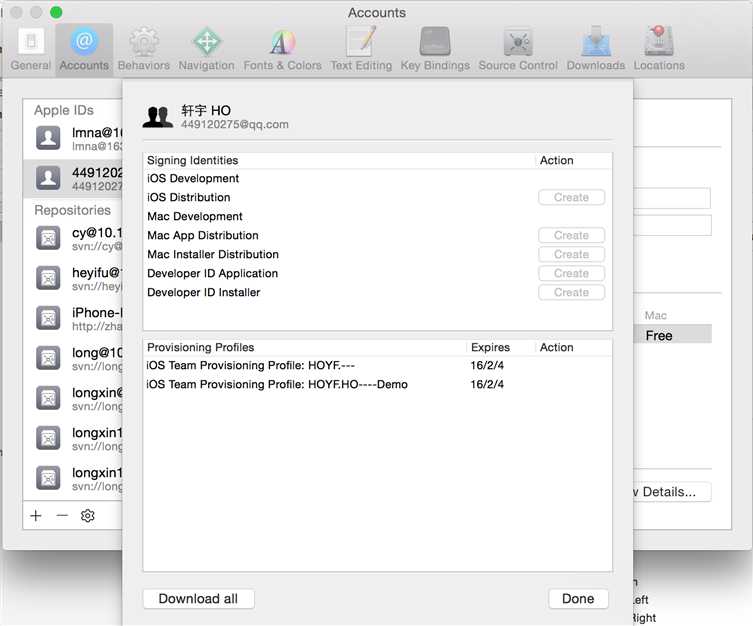The width and height of the screenshot is (753, 626).
Task: Select the 4491202 Apple ID account
Action: pos(73,179)
